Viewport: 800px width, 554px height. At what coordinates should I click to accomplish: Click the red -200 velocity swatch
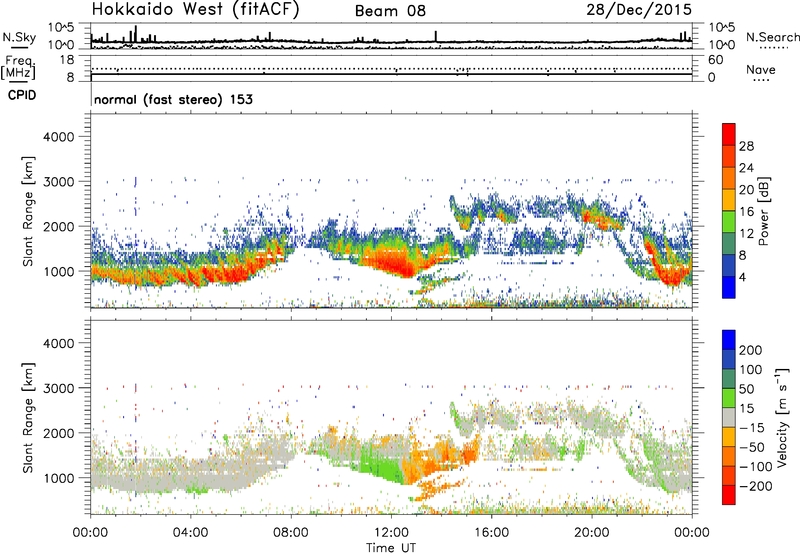pyautogui.click(x=729, y=495)
